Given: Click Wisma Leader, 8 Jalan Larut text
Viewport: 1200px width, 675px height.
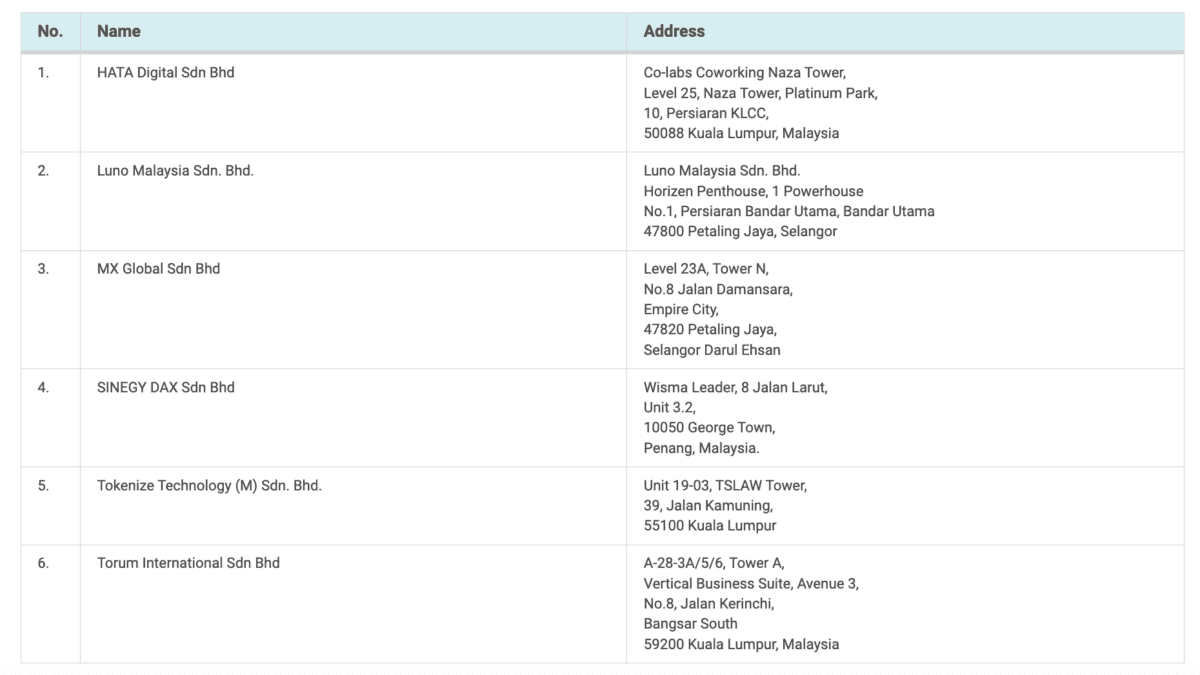Looking at the screenshot, I should point(736,387).
